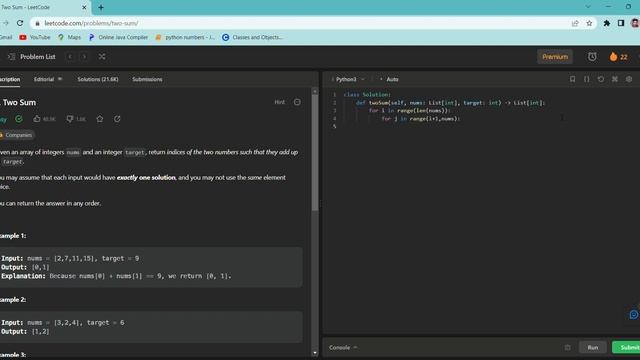Format code with curly braces icon
640x360 pixels.
coord(587,79)
